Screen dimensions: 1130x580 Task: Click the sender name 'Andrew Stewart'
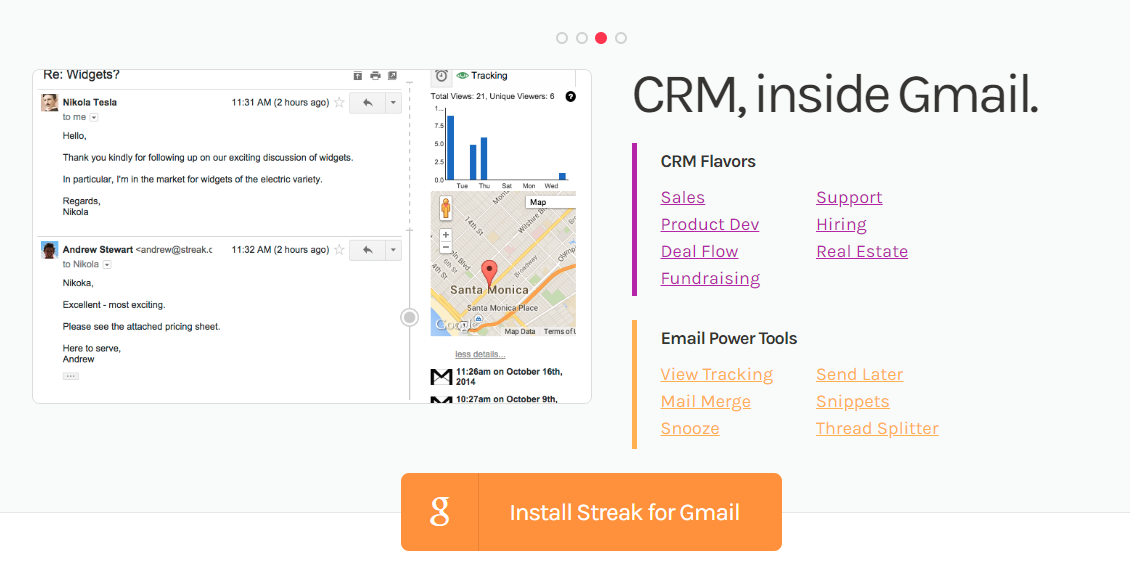click(97, 250)
